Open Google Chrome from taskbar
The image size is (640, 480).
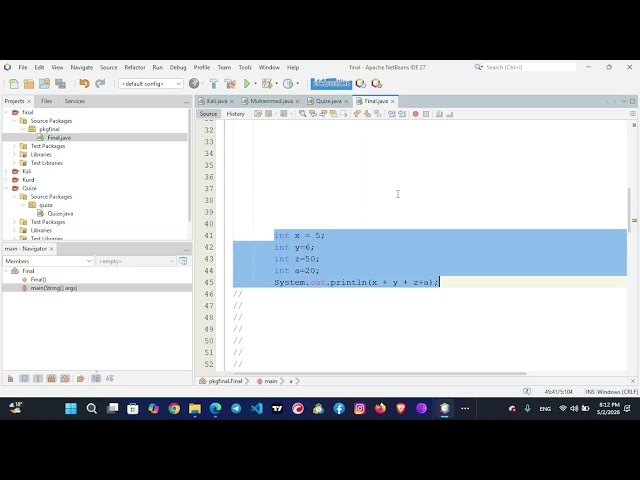point(174,408)
